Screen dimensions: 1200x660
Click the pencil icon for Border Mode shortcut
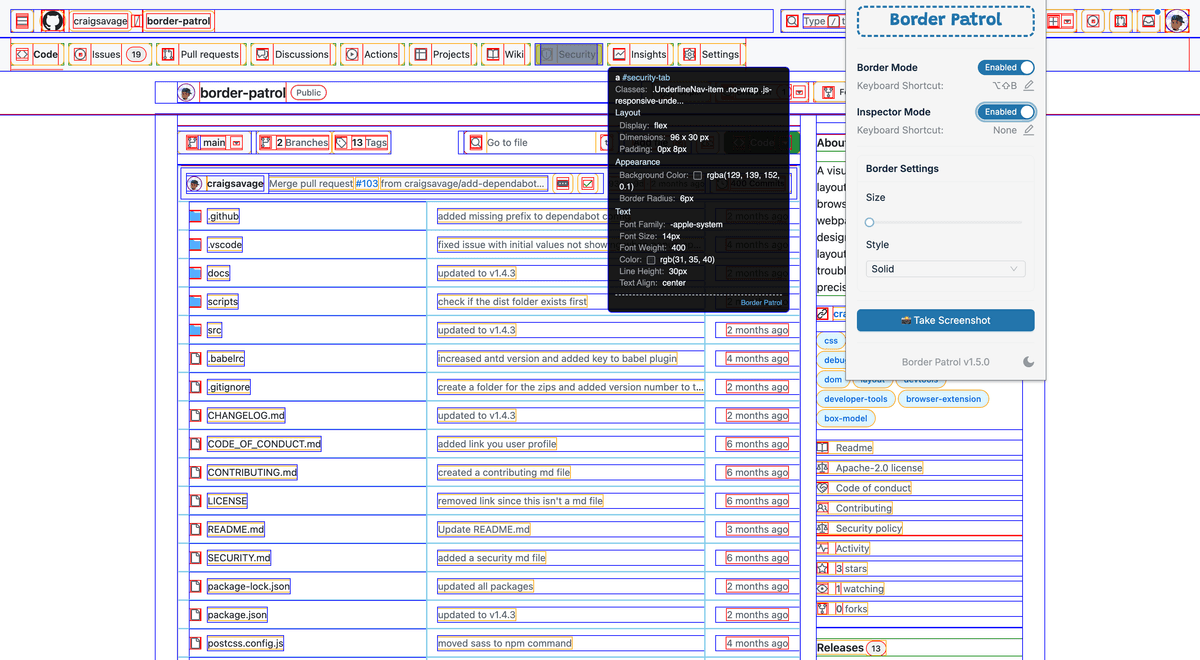[x=1028, y=86]
